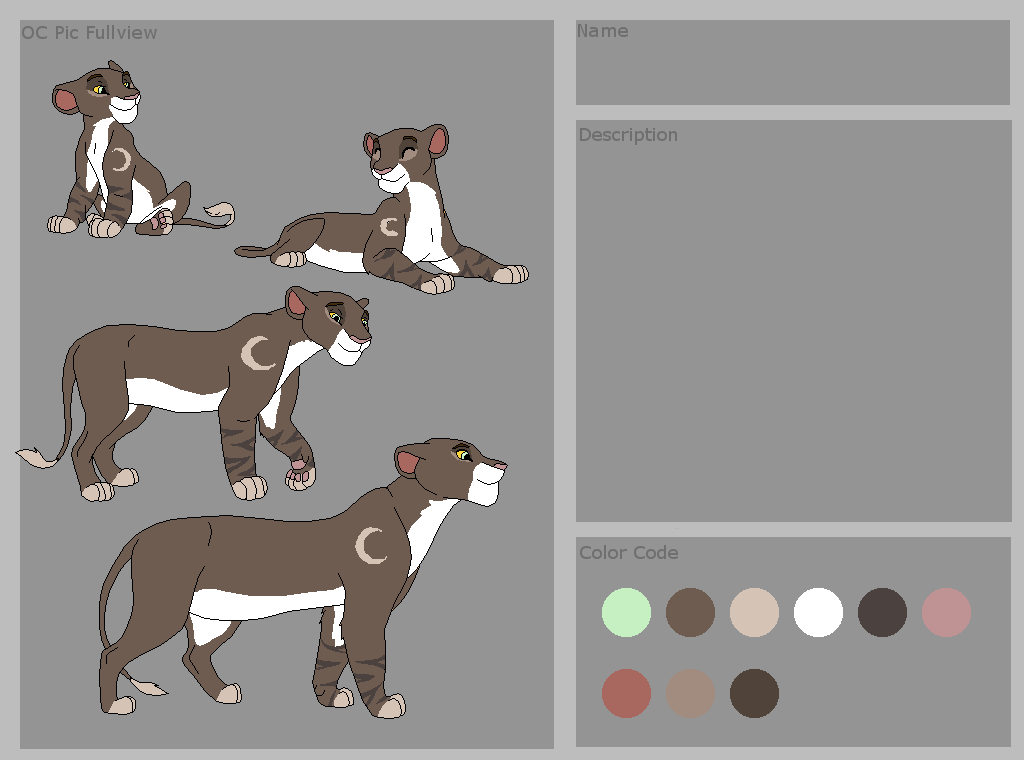This screenshot has height=760, width=1024.
Task: Click the crescent moon on the sitting cub
Action: coord(120,160)
